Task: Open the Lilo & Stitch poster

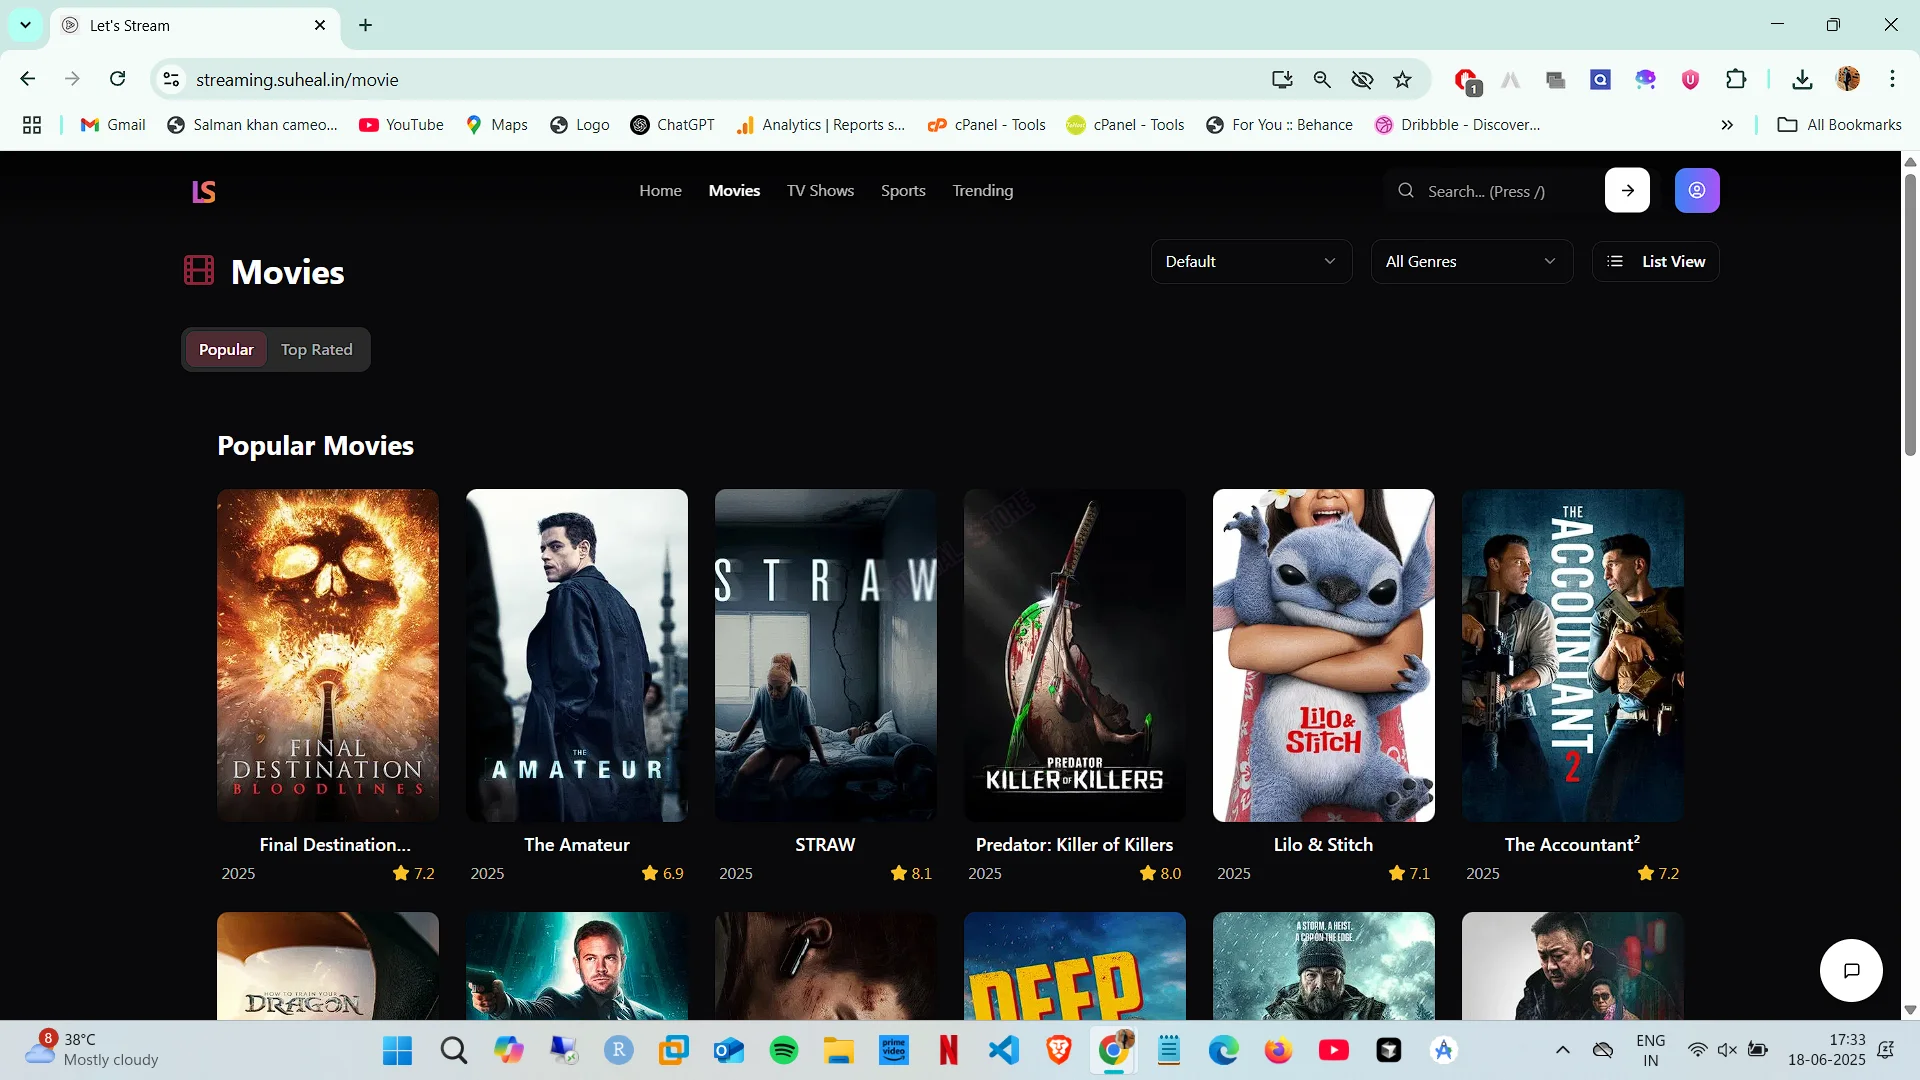Action: (x=1323, y=655)
